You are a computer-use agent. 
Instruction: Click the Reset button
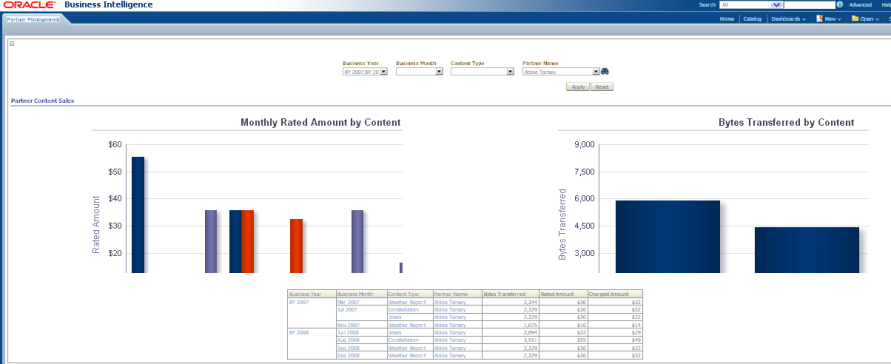(x=602, y=87)
